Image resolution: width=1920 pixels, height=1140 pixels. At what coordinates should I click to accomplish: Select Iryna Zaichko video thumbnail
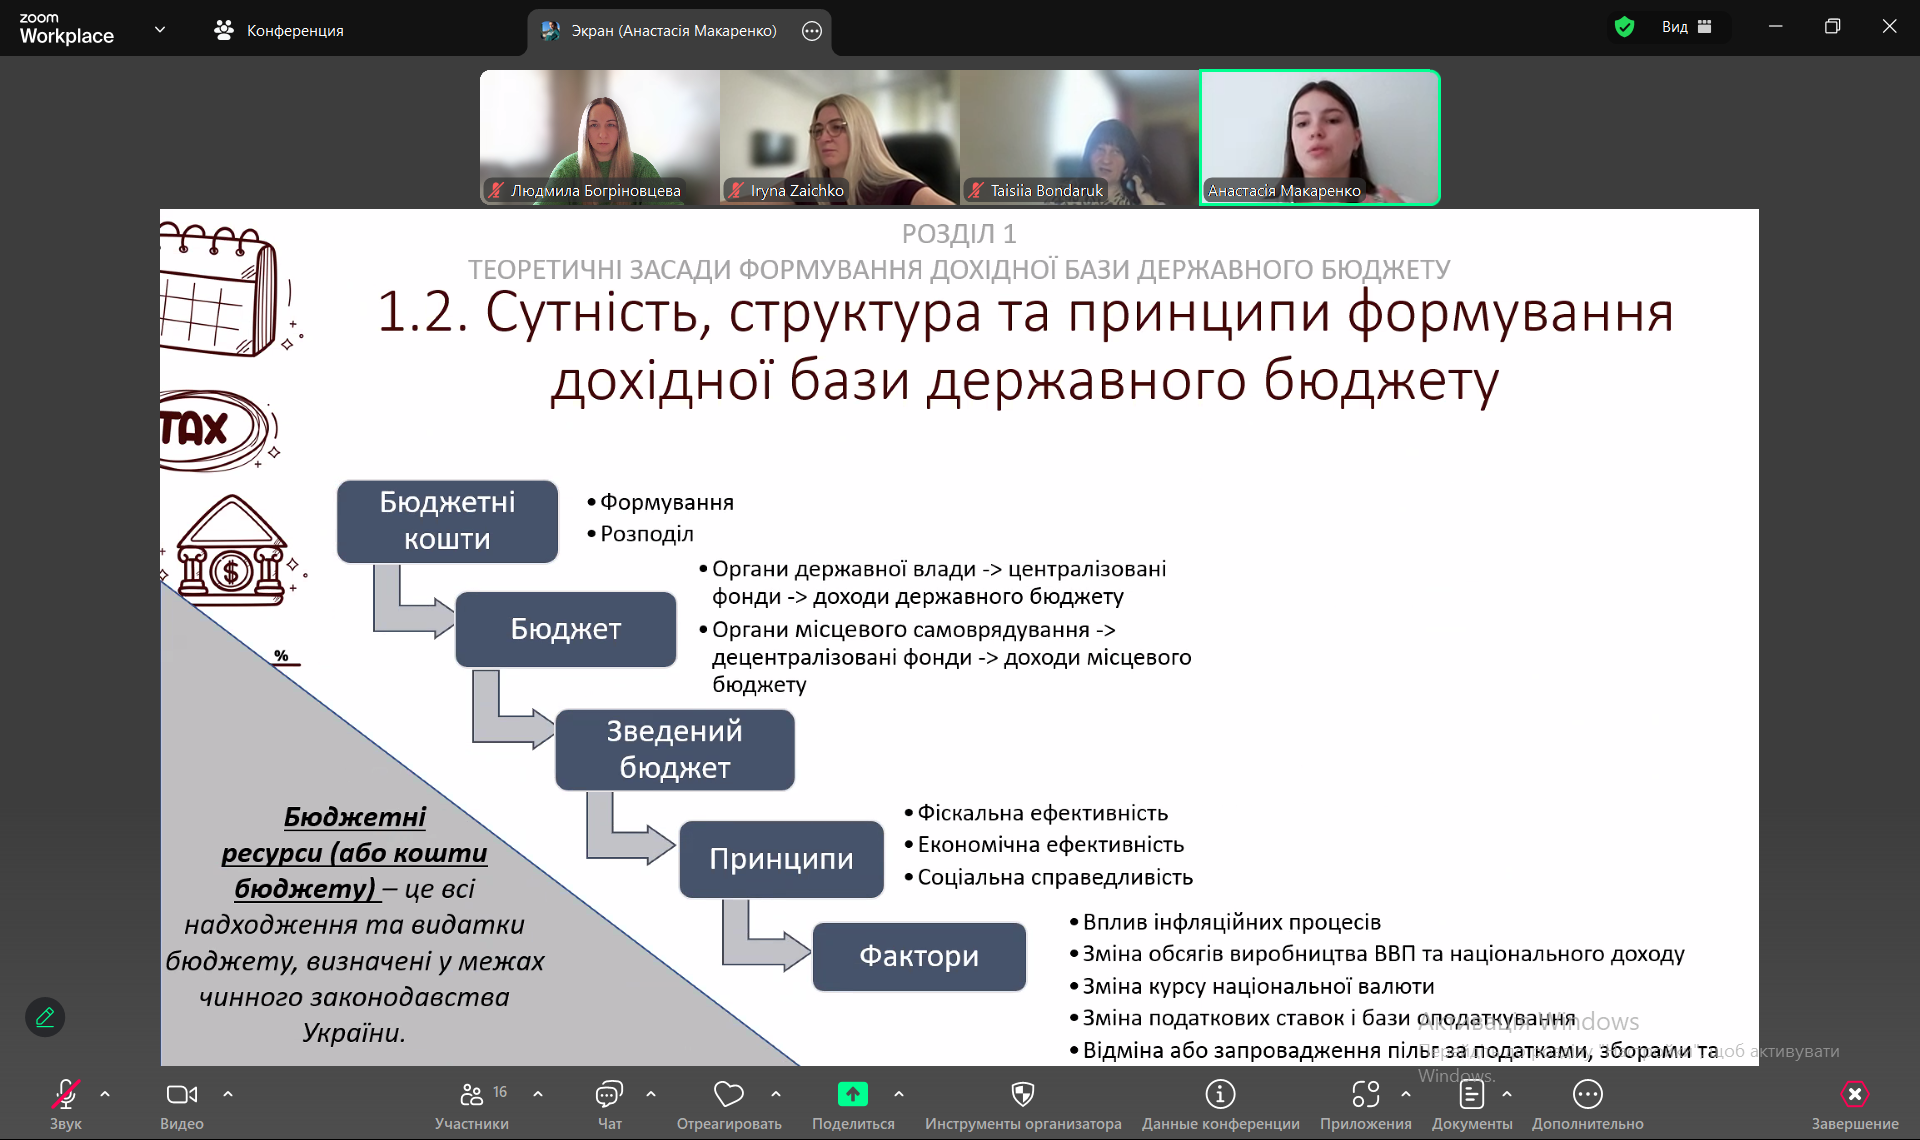(x=839, y=137)
